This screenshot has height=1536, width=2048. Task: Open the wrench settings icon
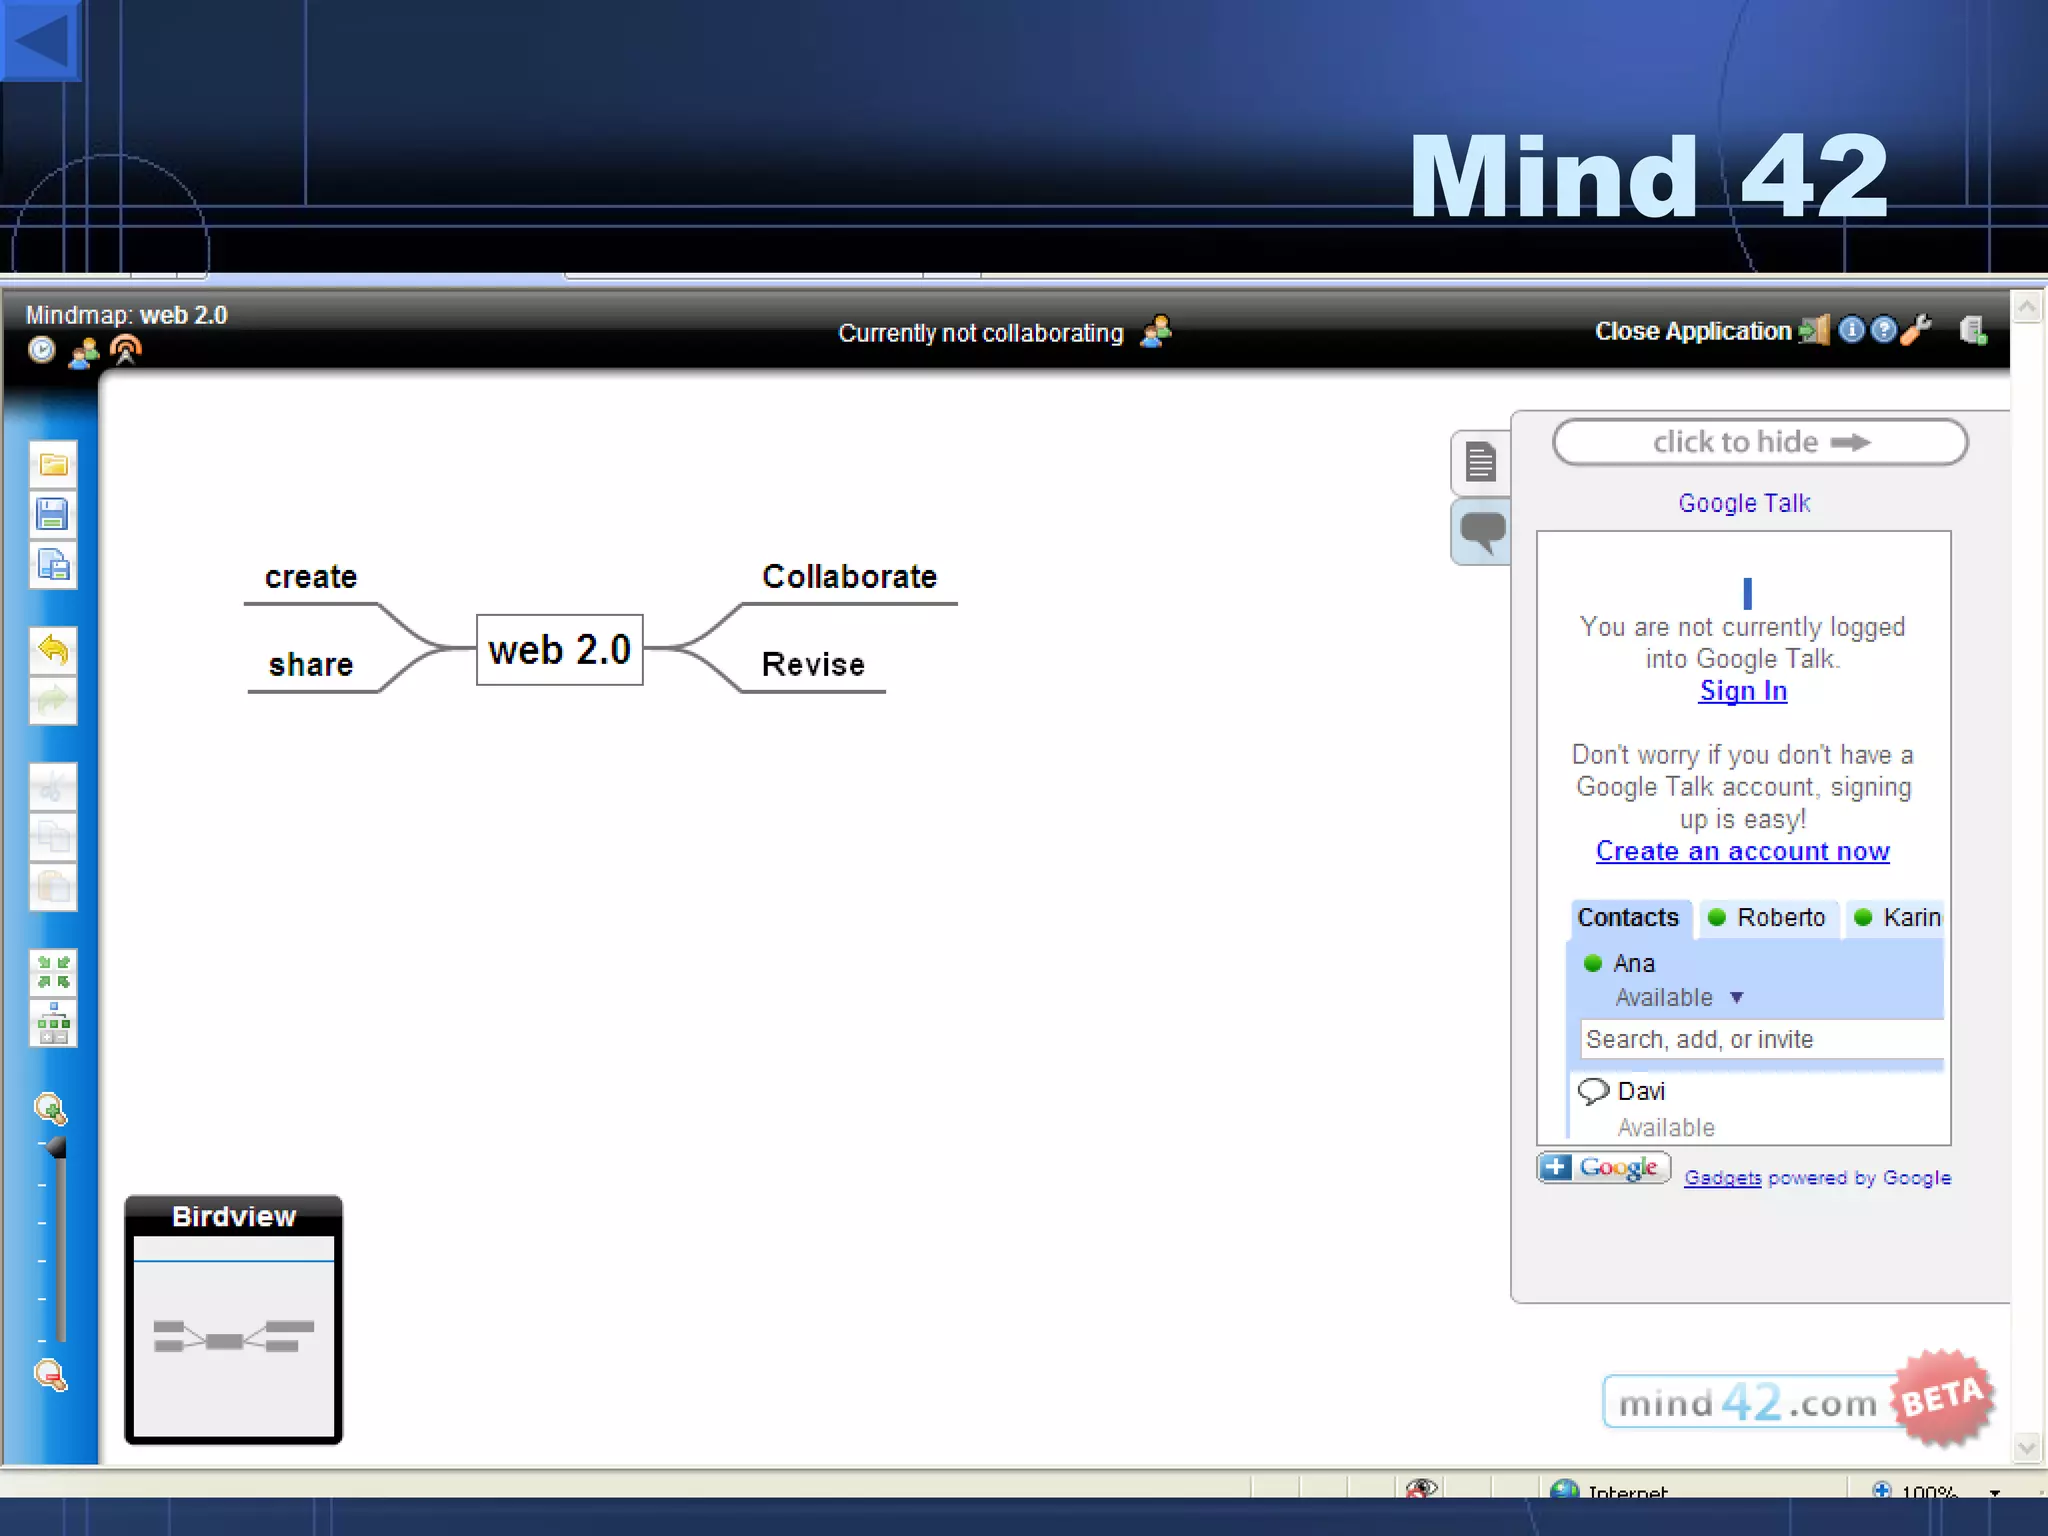coord(1916,330)
